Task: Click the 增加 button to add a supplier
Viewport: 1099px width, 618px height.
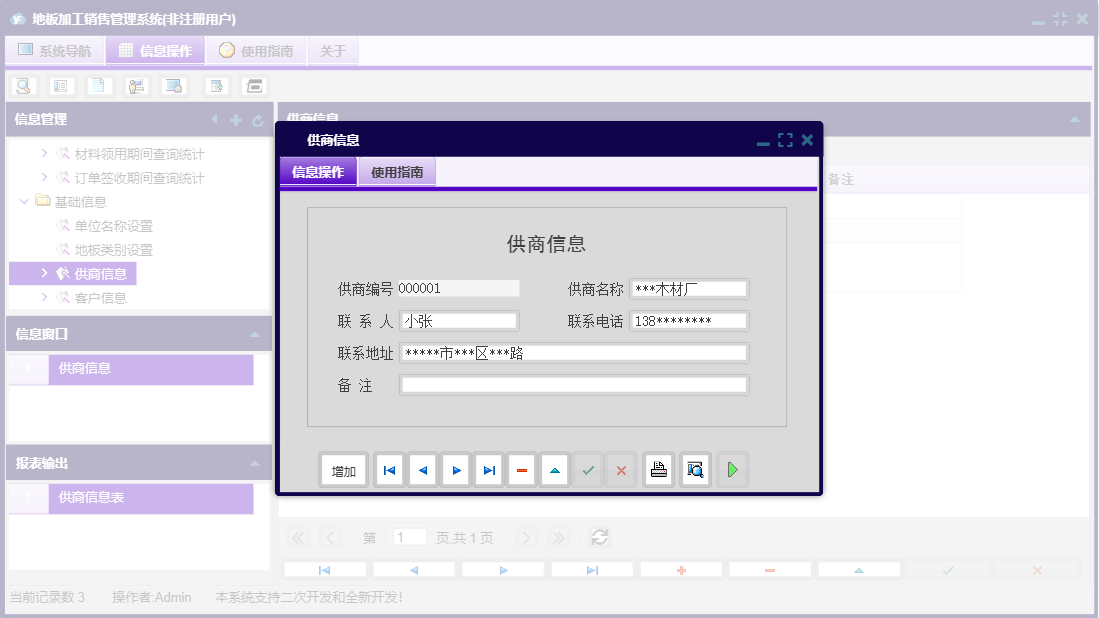Action: [x=343, y=469]
